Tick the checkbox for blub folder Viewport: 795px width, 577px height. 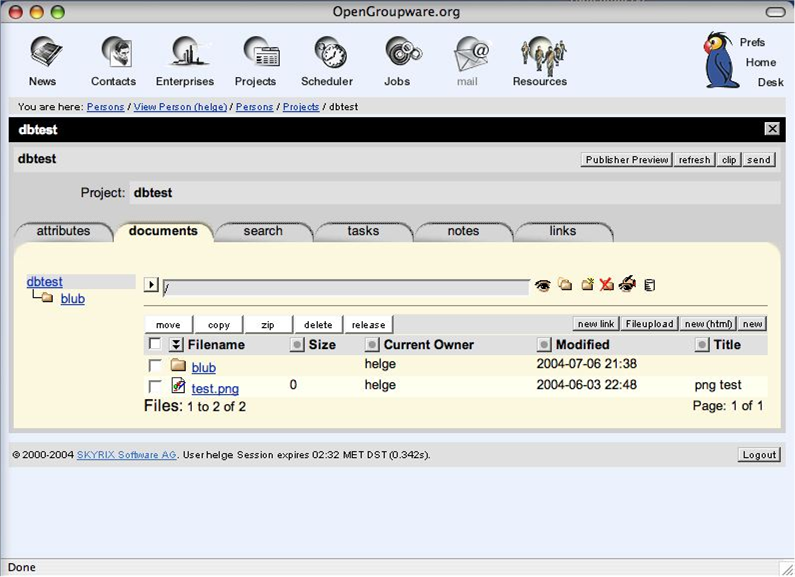coord(154,366)
